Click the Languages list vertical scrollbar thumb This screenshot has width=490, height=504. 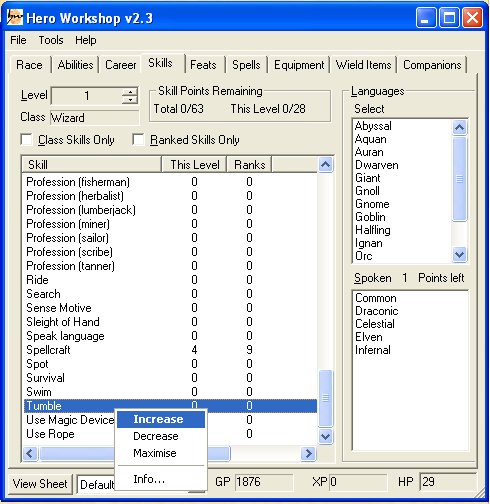click(x=460, y=179)
